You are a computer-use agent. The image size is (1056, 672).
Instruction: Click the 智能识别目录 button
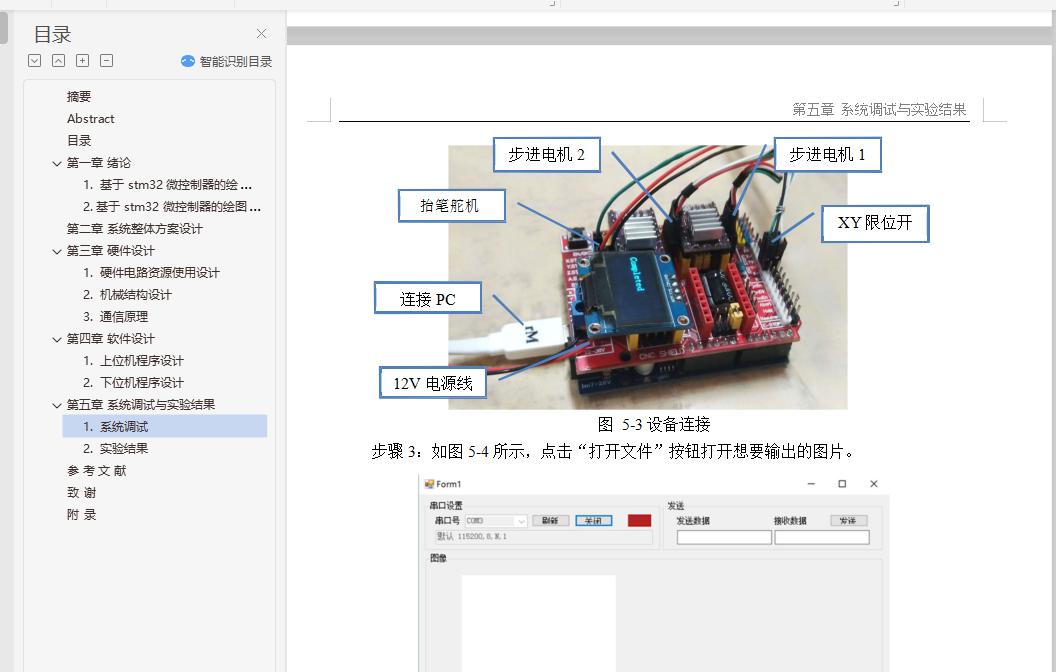point(226,61)
